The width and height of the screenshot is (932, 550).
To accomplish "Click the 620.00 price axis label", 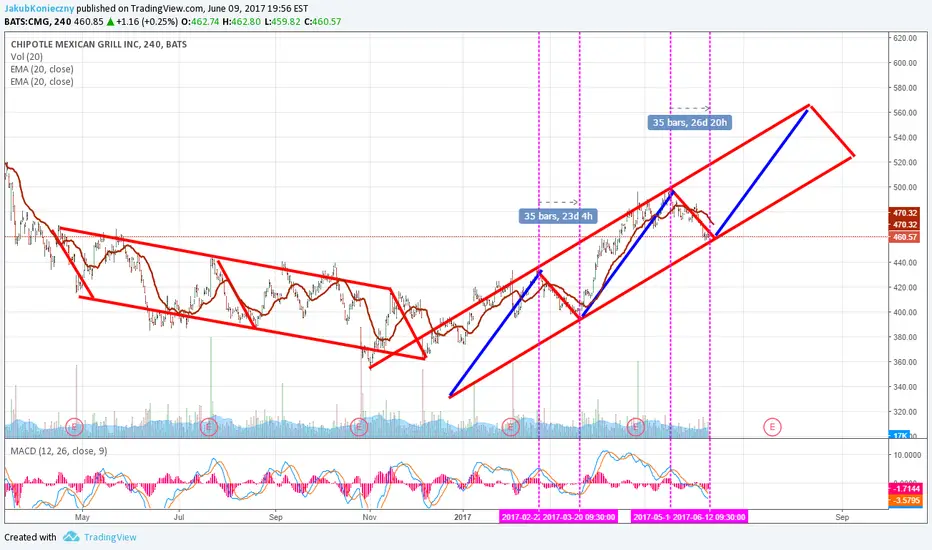I will click(905, 38).
